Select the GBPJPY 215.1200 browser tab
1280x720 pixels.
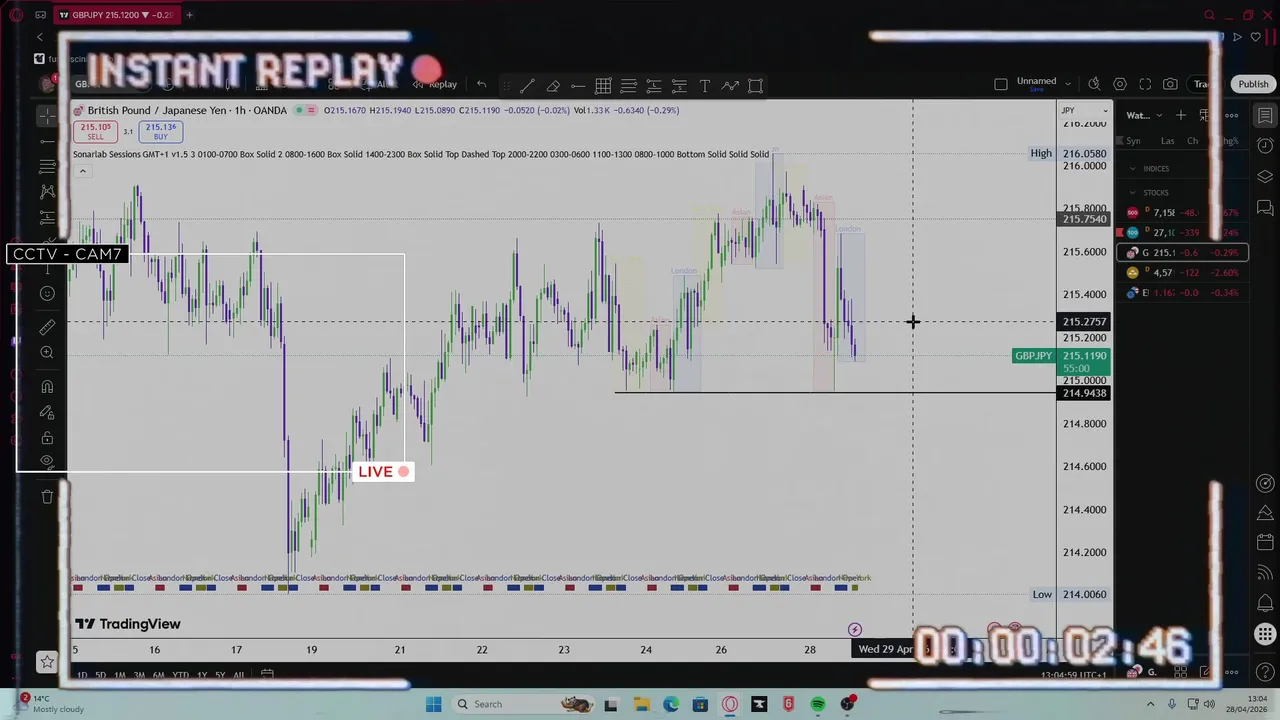tap(115, 15)
